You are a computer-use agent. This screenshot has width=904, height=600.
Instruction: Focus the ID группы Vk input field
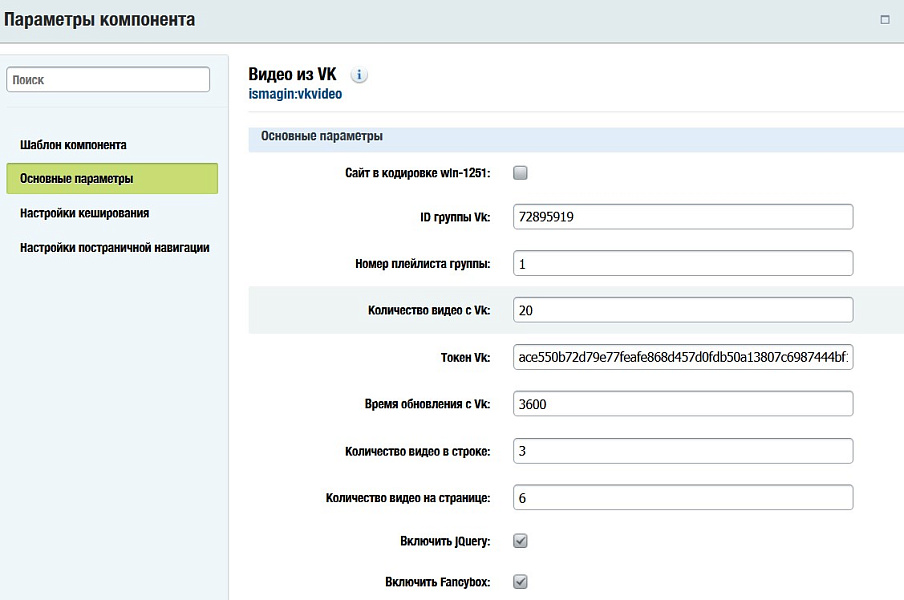point(682,217)
